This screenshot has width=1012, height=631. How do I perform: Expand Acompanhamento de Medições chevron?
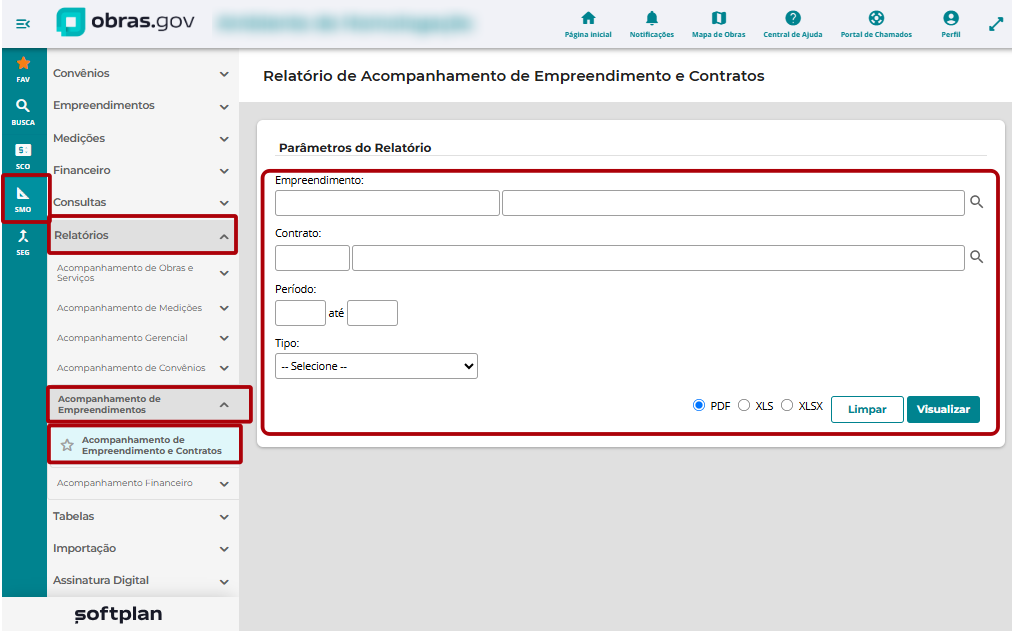tap(224, 308)
